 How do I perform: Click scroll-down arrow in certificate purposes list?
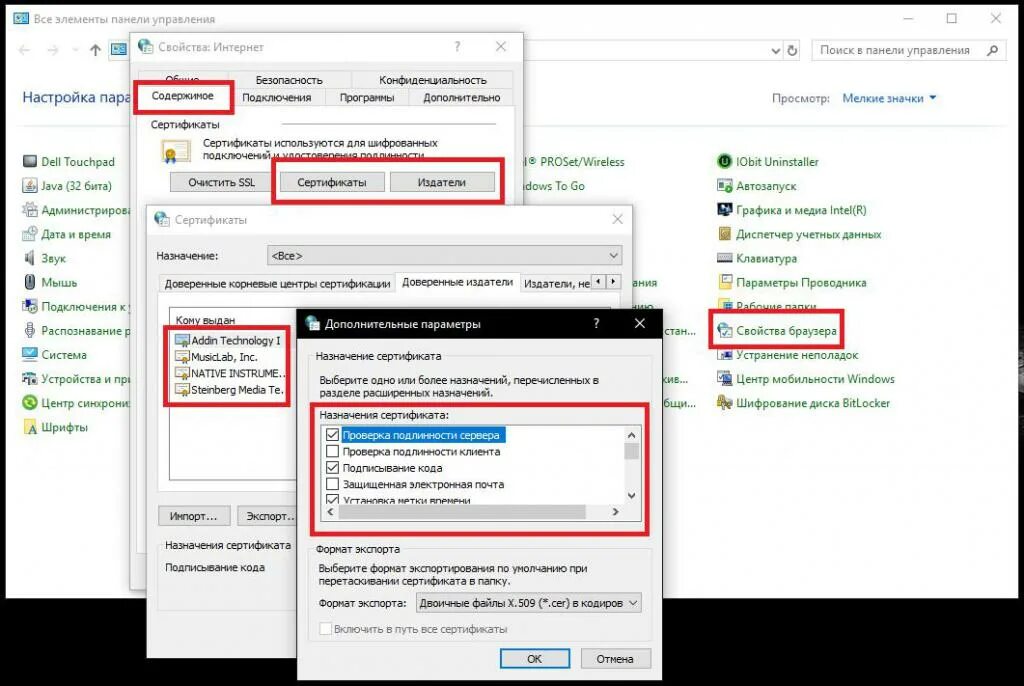point(632,496)
